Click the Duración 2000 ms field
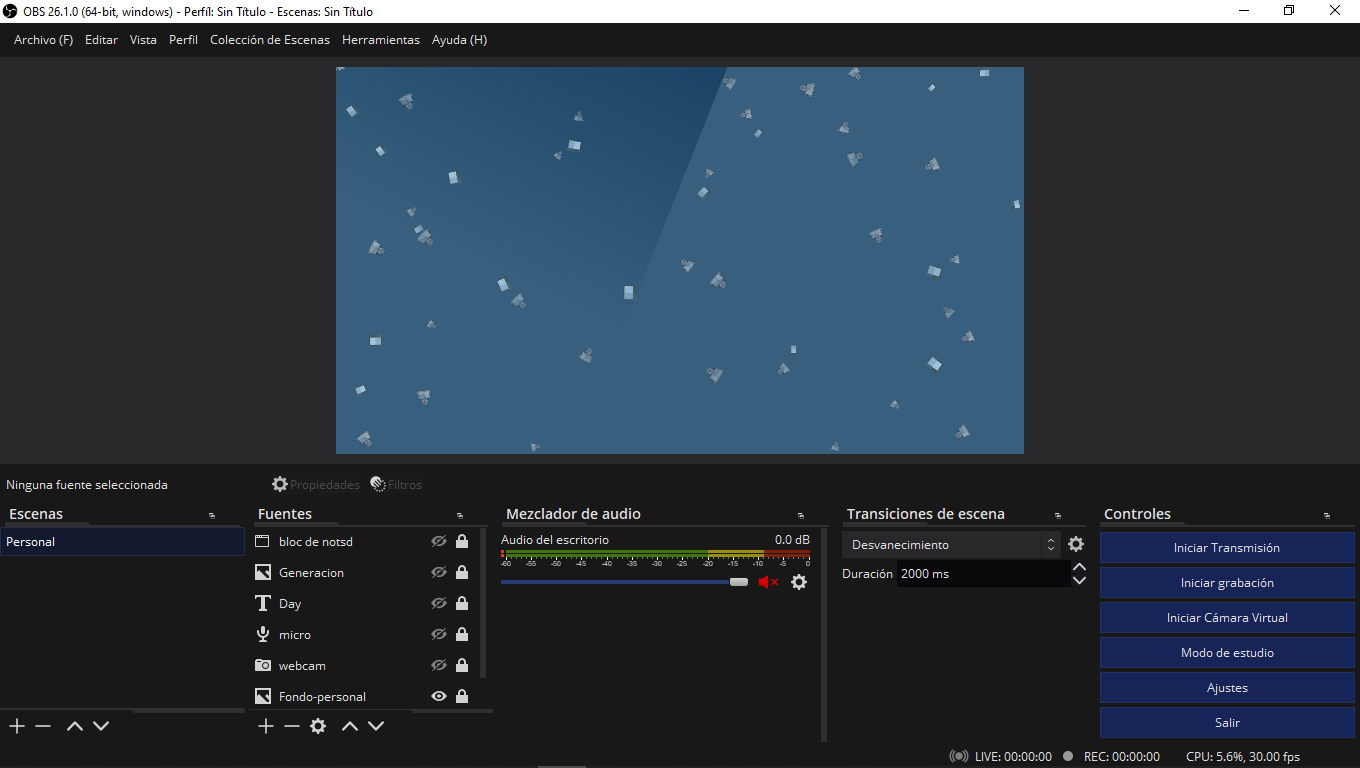The height and width of the screenshot is (768, 1360). (x=983, y=574)
